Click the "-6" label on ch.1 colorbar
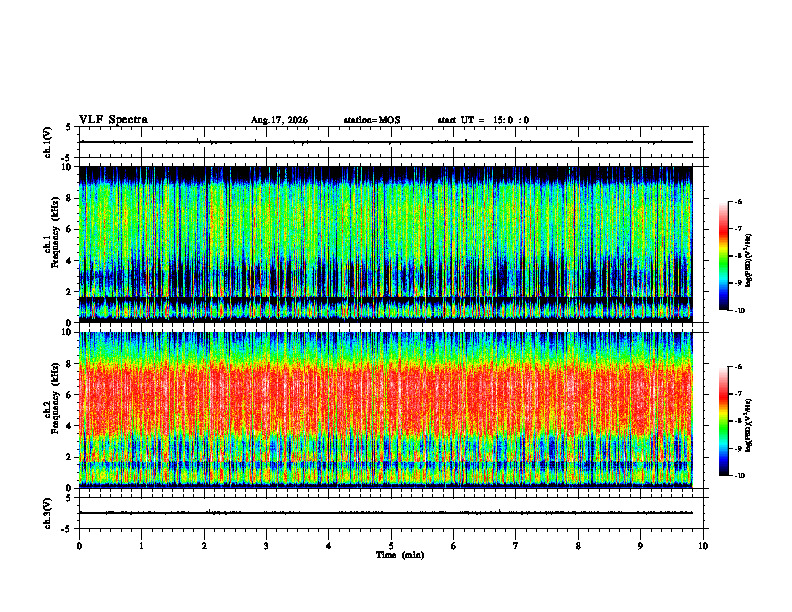Image resolution: width=792 pixels, height=612 pixels. point(738,201)
